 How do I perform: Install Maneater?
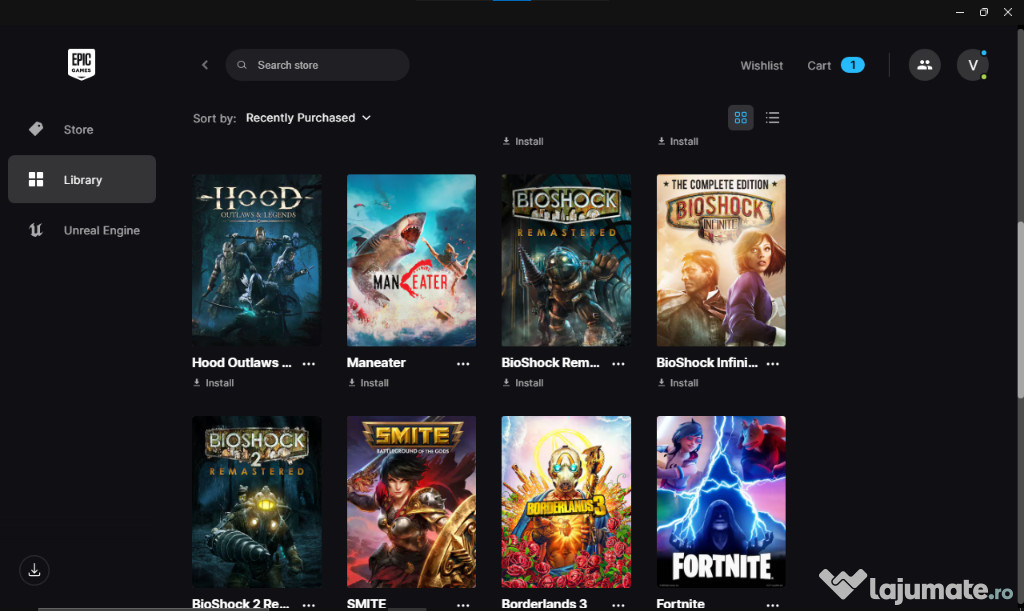pyautogui.click(x=368, y=383)
